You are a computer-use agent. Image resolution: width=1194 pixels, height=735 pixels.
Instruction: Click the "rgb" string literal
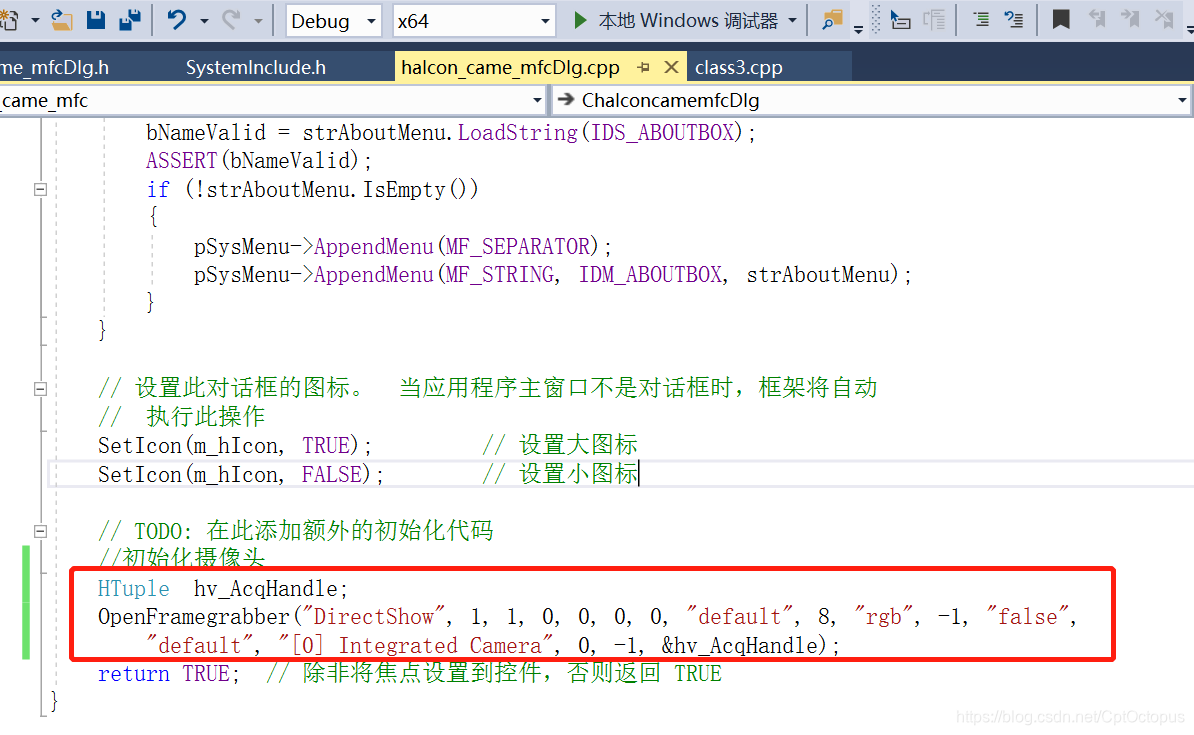click(884, 617)
